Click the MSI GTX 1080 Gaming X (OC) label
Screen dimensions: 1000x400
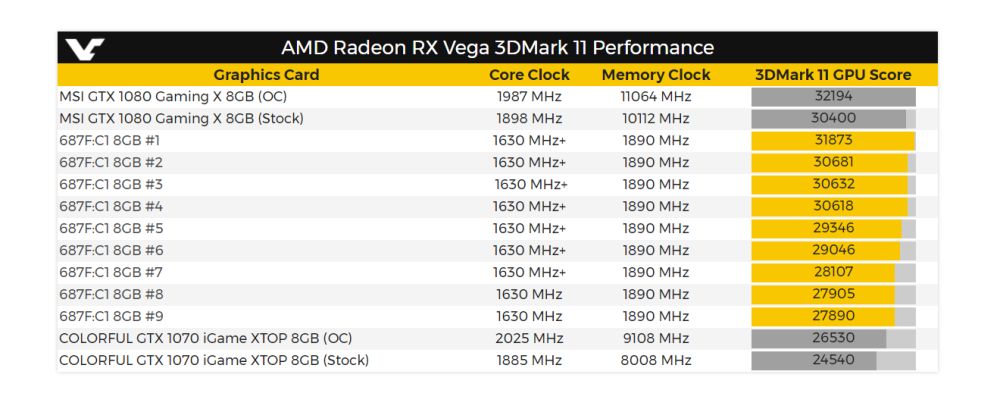172,97
